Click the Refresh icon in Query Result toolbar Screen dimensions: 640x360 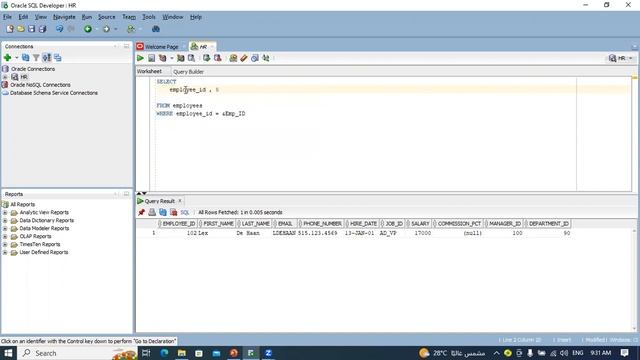(163, 212)
